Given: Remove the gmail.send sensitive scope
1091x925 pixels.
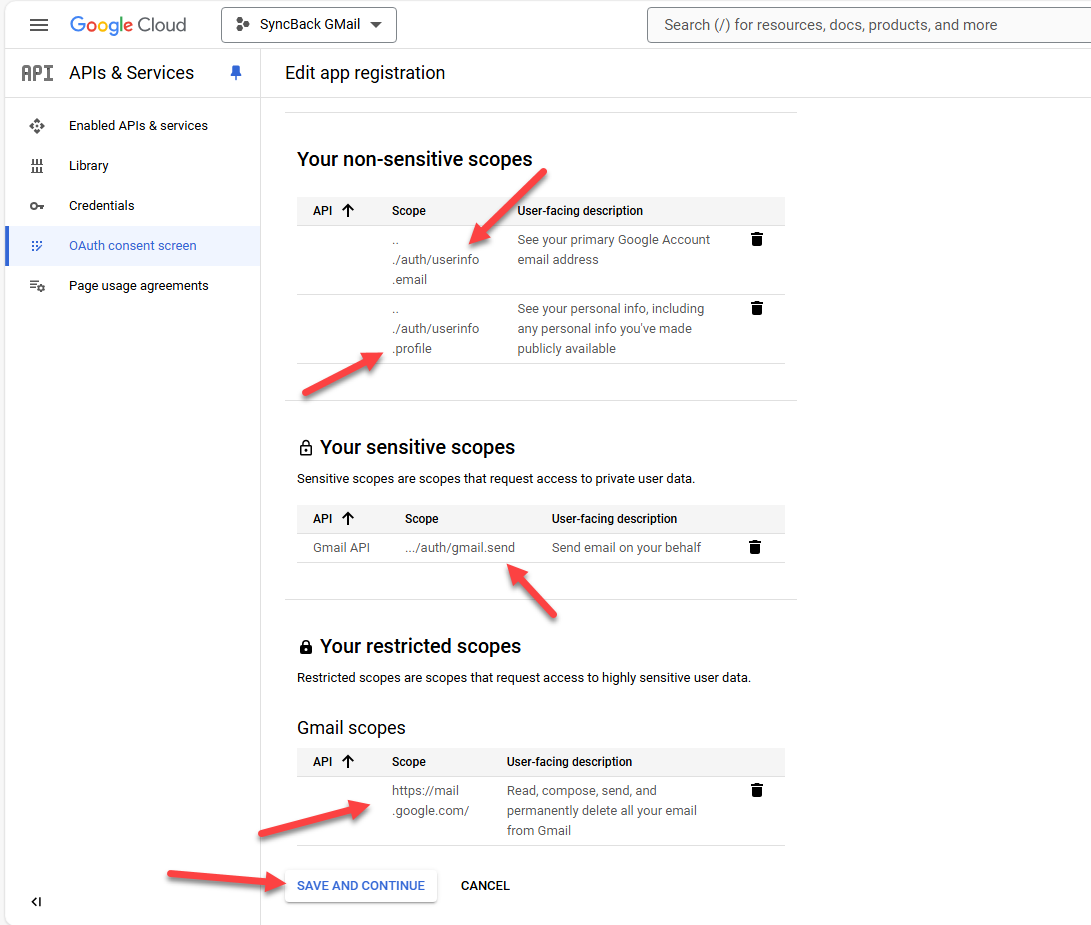Looking at the screenshot, I should pyautogui.click(x=755, y=547).
